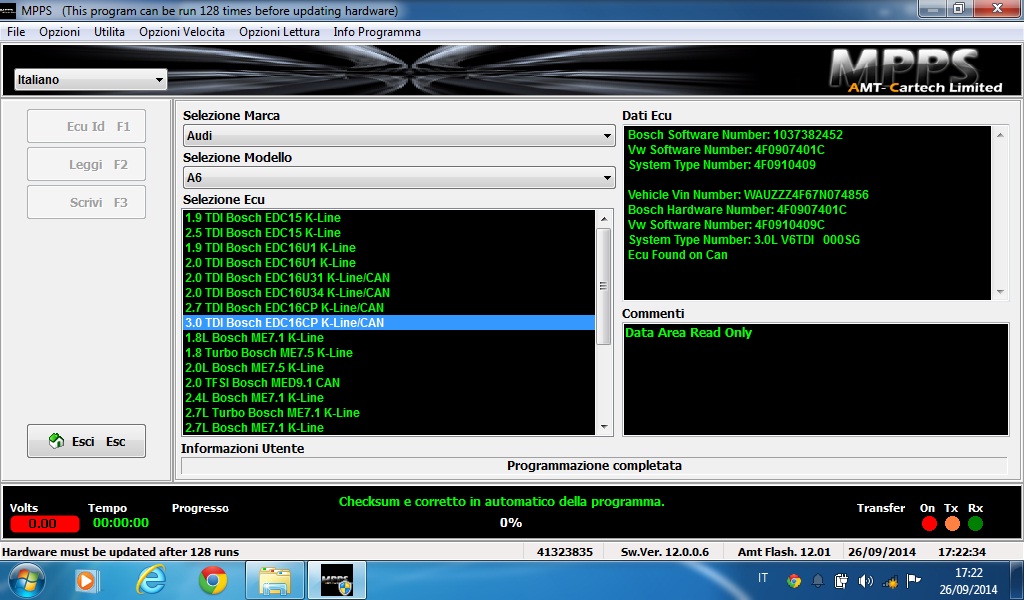1024x600 pixels.
Task: Select 2.0 TFSI Bosch MED9.1 CAN
Action: 389,383
